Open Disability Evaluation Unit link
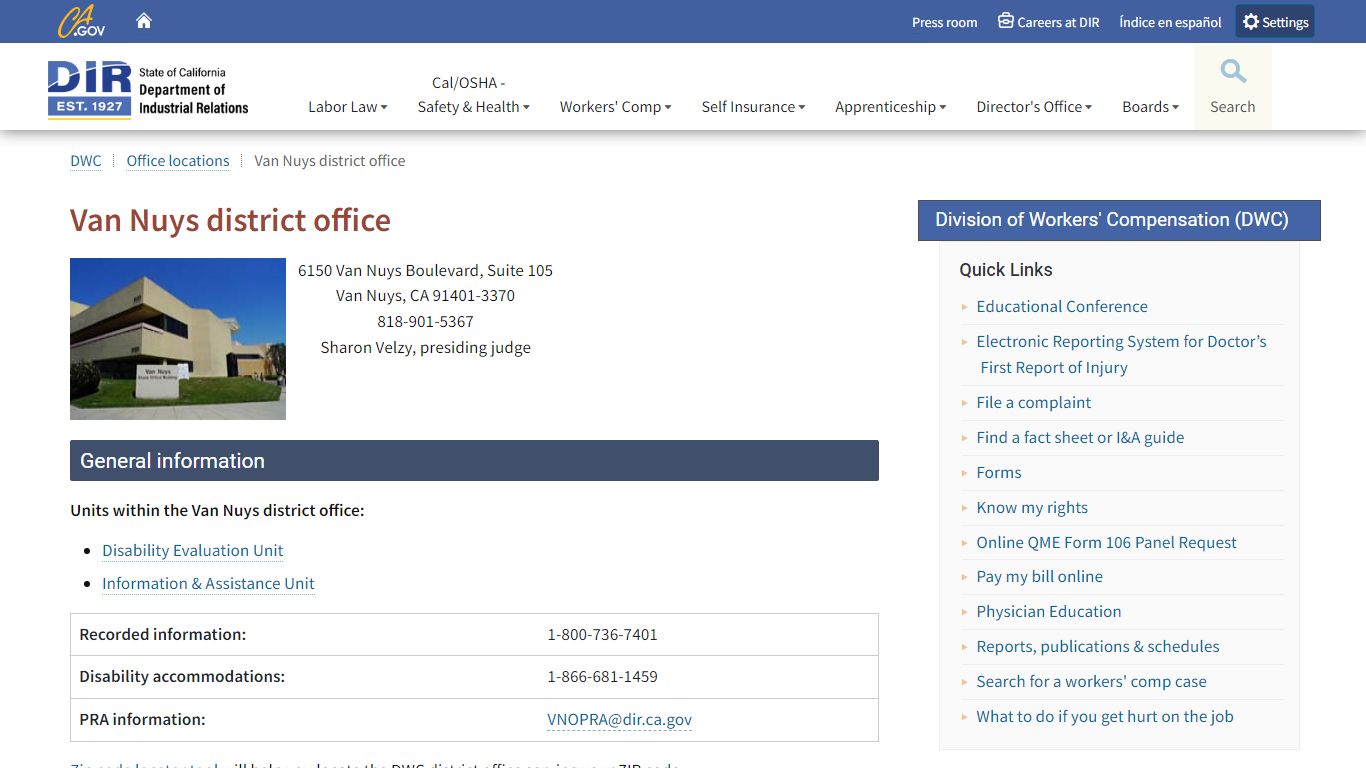 [192, 551]
